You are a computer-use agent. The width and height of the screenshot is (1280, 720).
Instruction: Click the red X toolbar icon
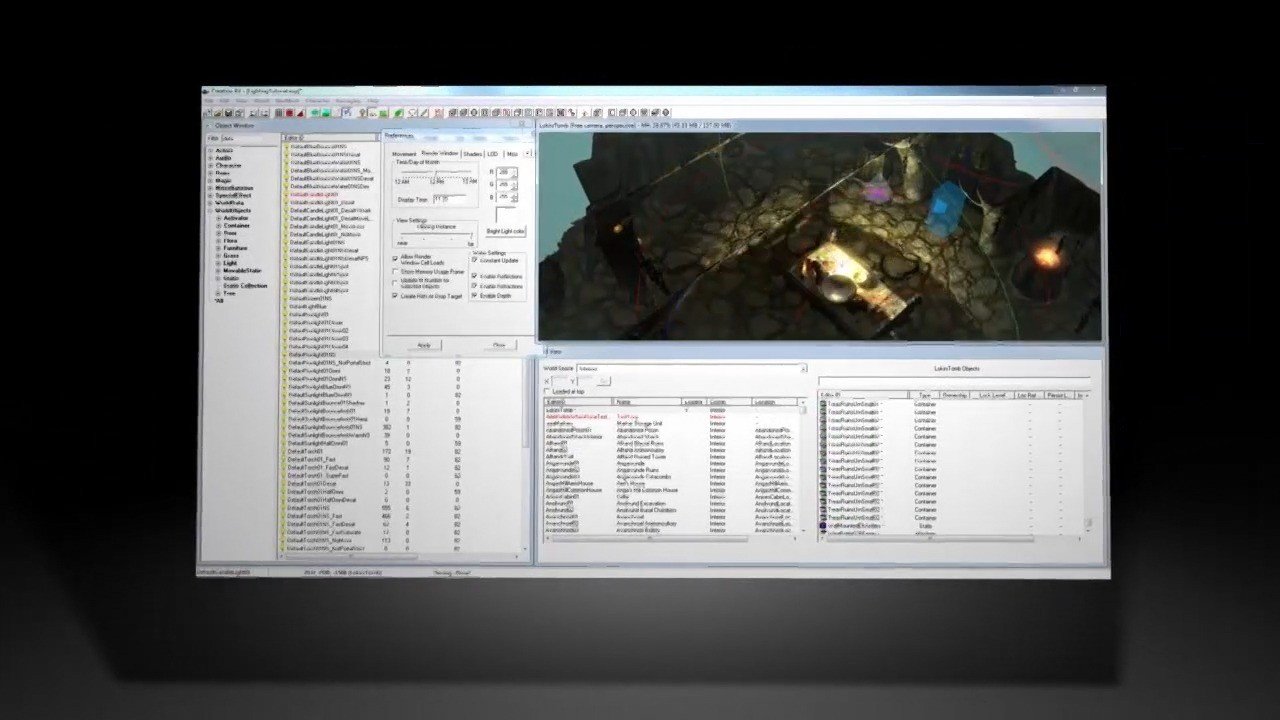[x=437, y=113]
